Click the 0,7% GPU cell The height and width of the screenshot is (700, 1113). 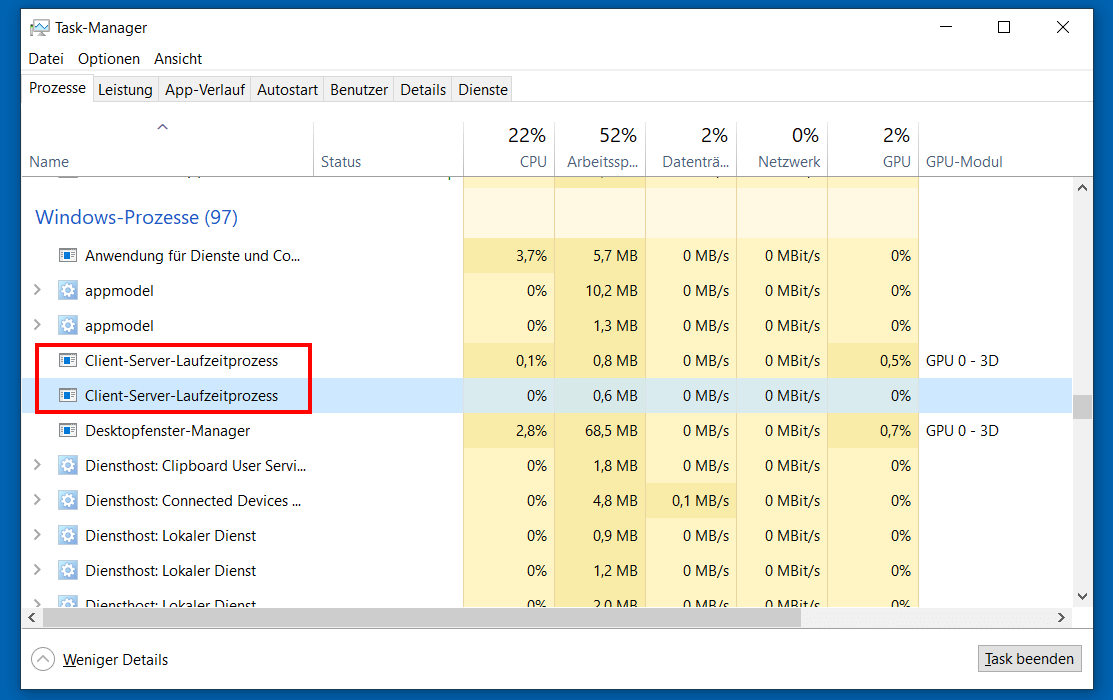coord(873,431)
